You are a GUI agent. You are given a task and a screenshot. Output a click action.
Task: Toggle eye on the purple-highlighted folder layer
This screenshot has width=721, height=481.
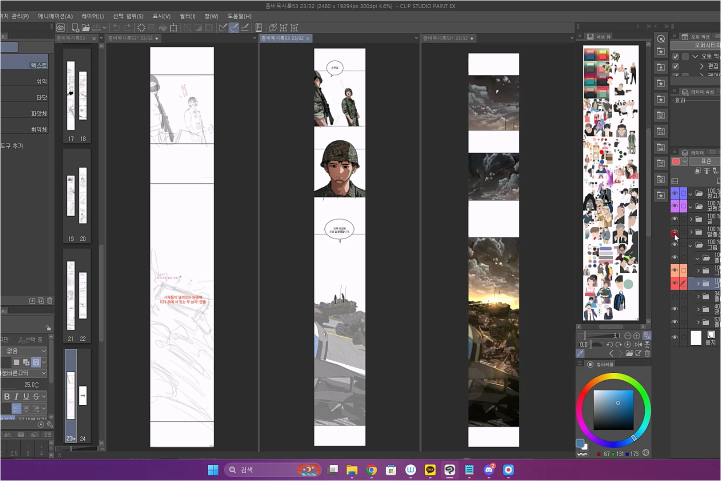tap(675, 206)
